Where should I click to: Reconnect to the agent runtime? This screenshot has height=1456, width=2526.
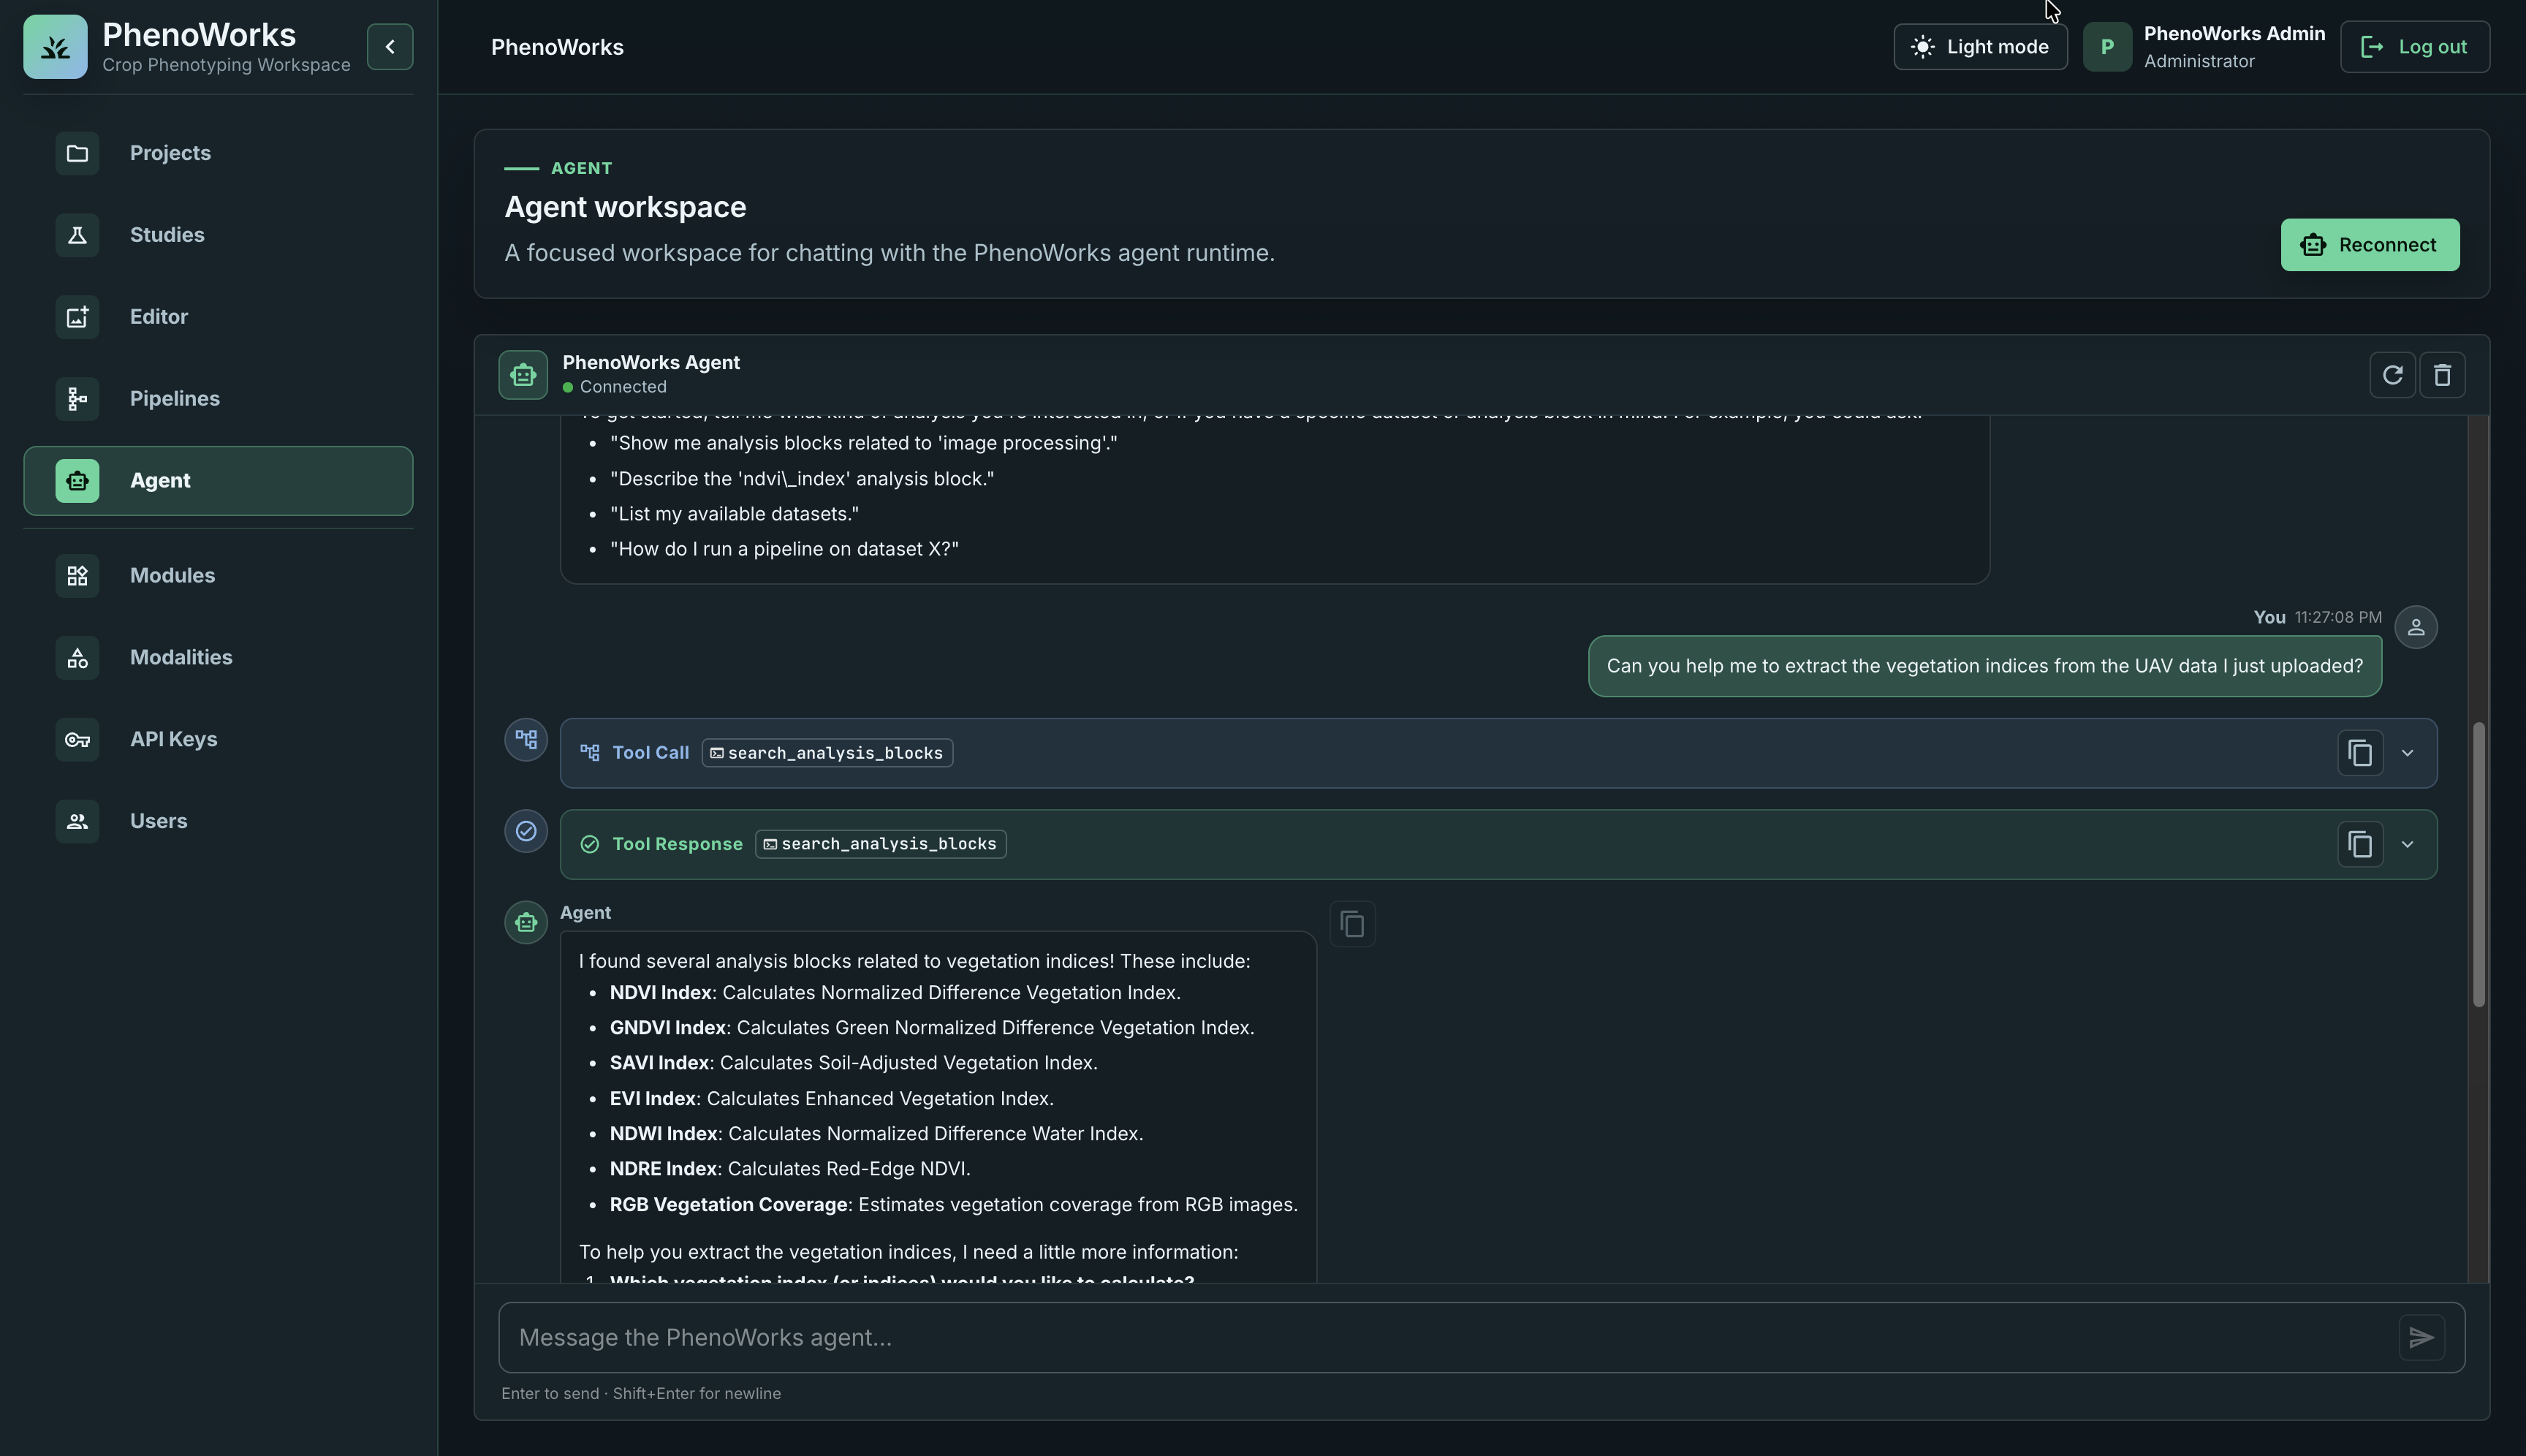[2369, 245]
